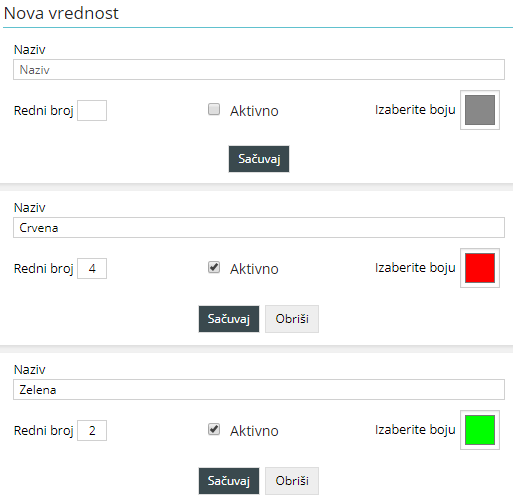Click the Aktivno label in Crvena row
Screen dimensions: 513x502
pyautogui.click(x=254, y=269)
